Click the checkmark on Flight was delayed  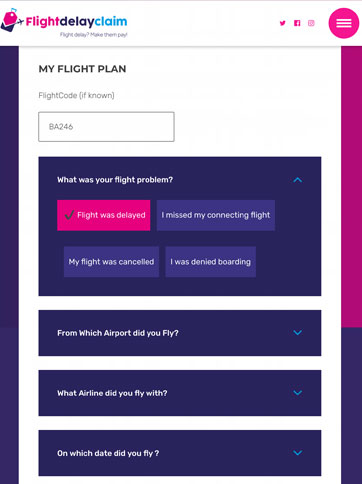click(x=69, y=215)
